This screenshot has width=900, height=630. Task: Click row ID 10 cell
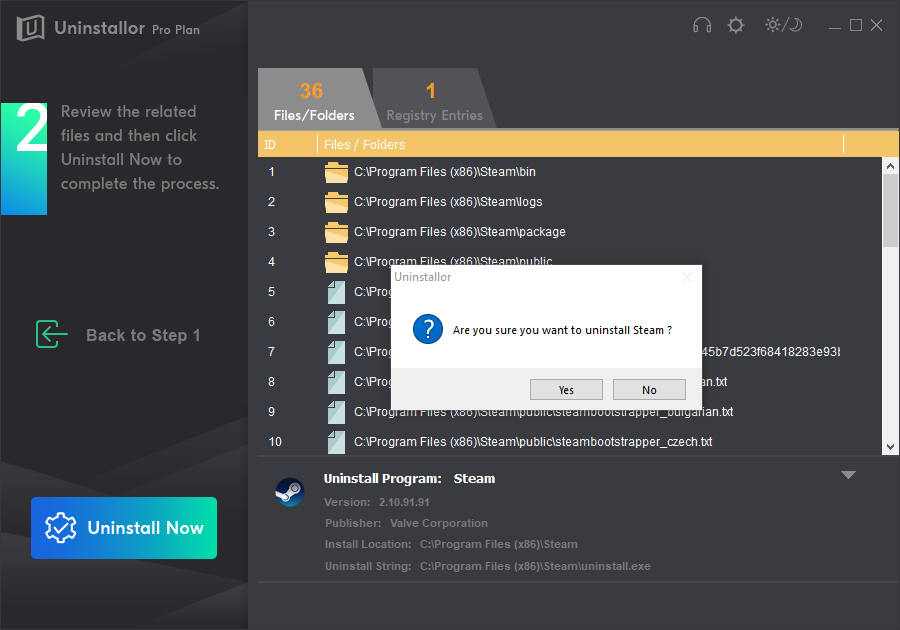click(275, 442)
